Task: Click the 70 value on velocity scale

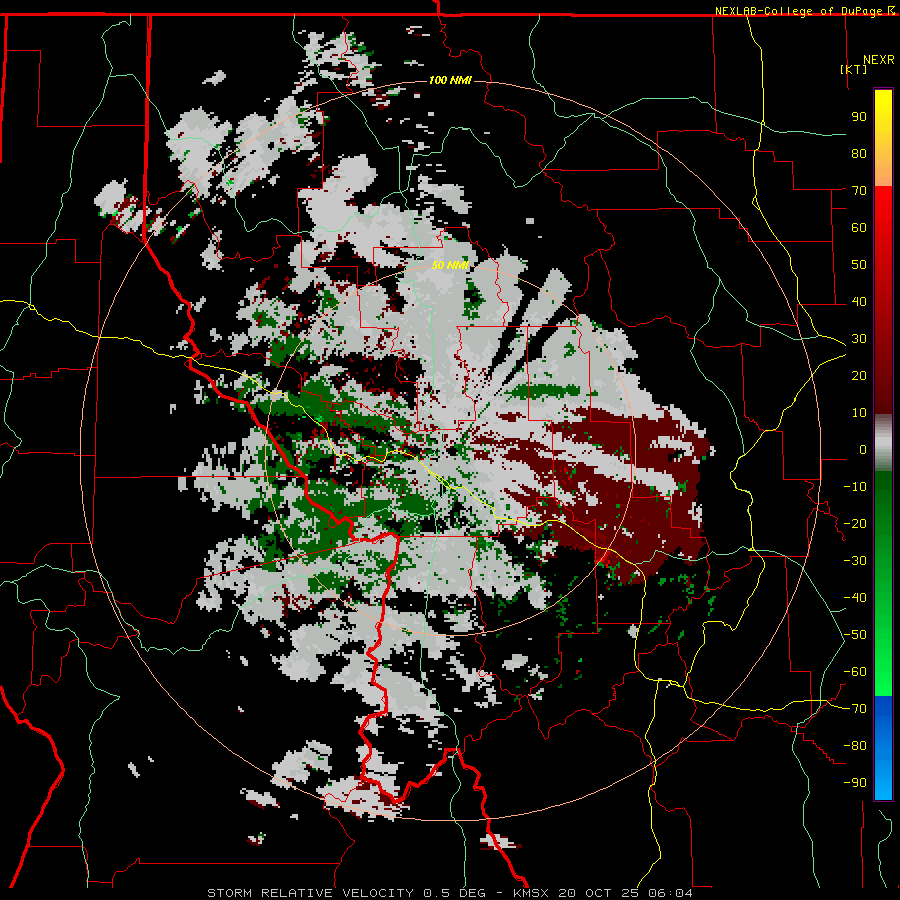Action: (x=859, y=191)
